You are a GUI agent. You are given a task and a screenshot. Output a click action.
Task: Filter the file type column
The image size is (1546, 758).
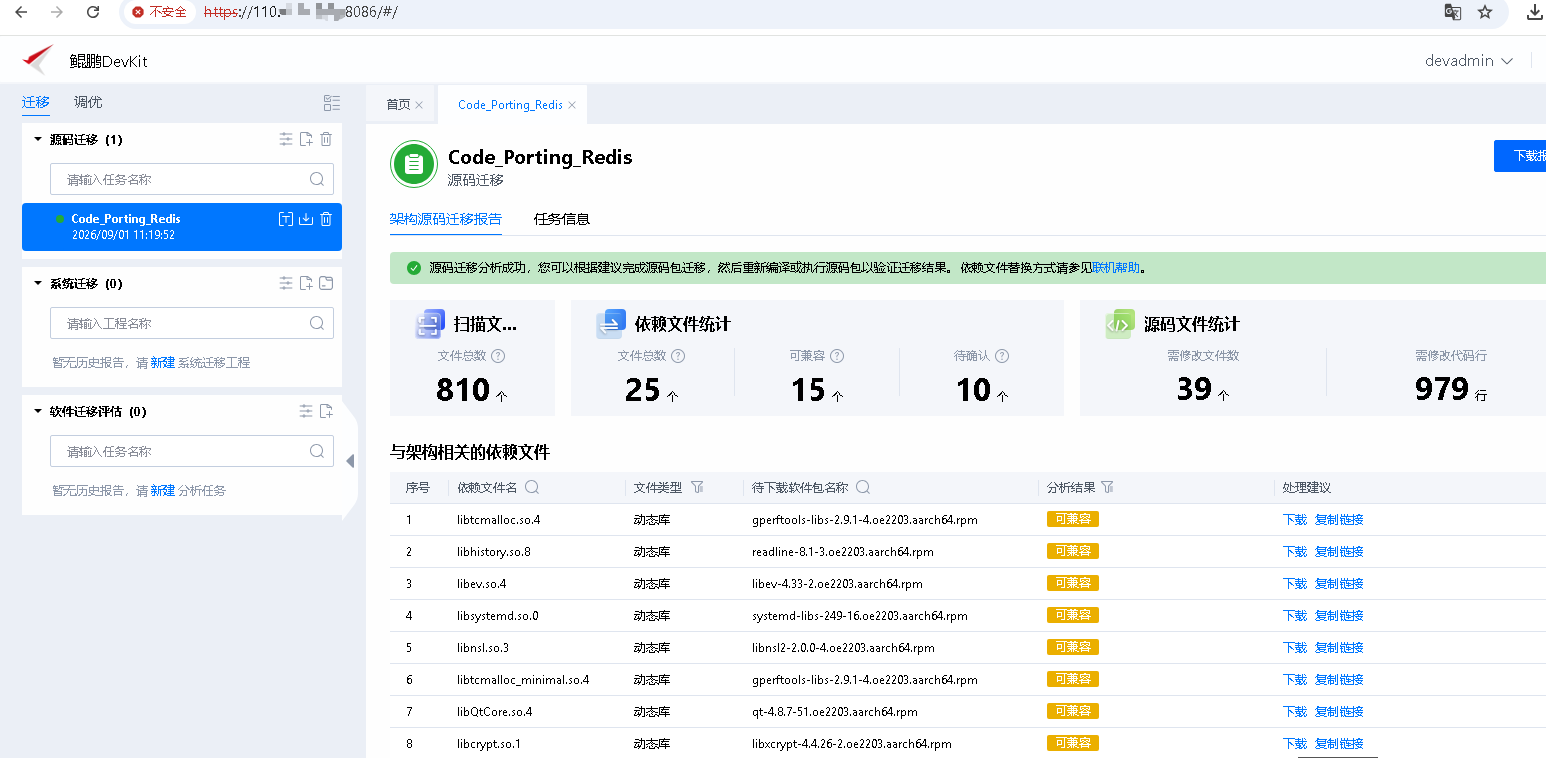[697, 487]
